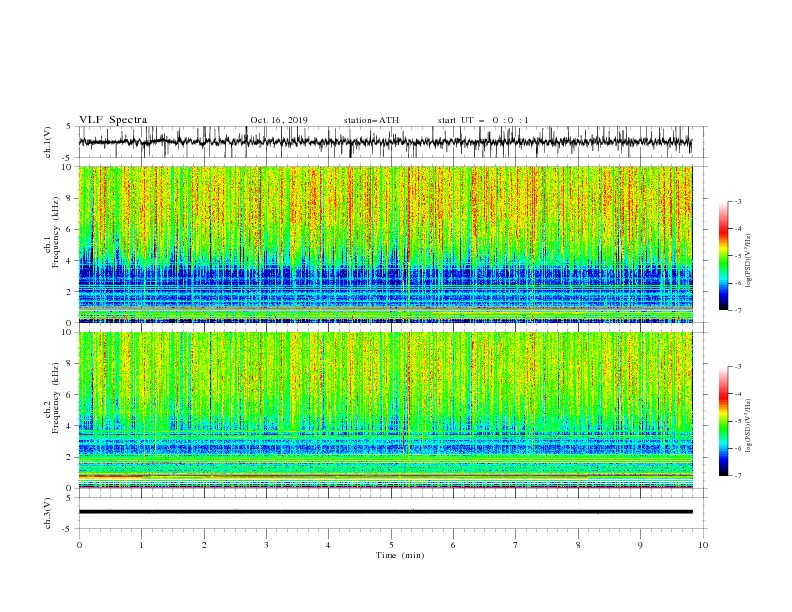The height and width of the screenshot is (612, 792).
Task: Click the 'station=ATH' label
Action: 371,120
